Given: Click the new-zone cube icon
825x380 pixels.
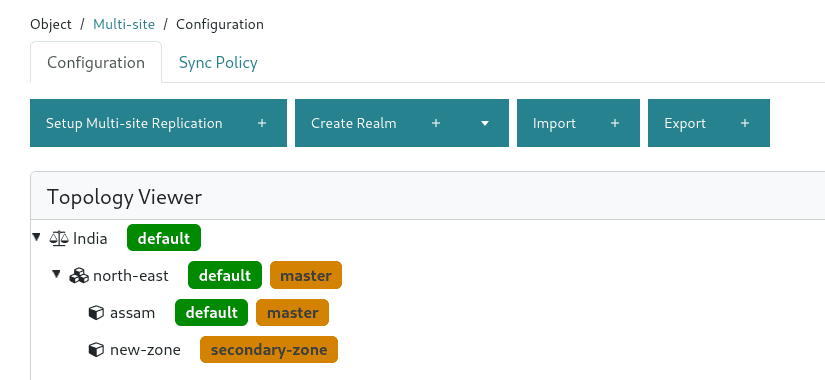Looking at the screenshot, I should point(96,349).
